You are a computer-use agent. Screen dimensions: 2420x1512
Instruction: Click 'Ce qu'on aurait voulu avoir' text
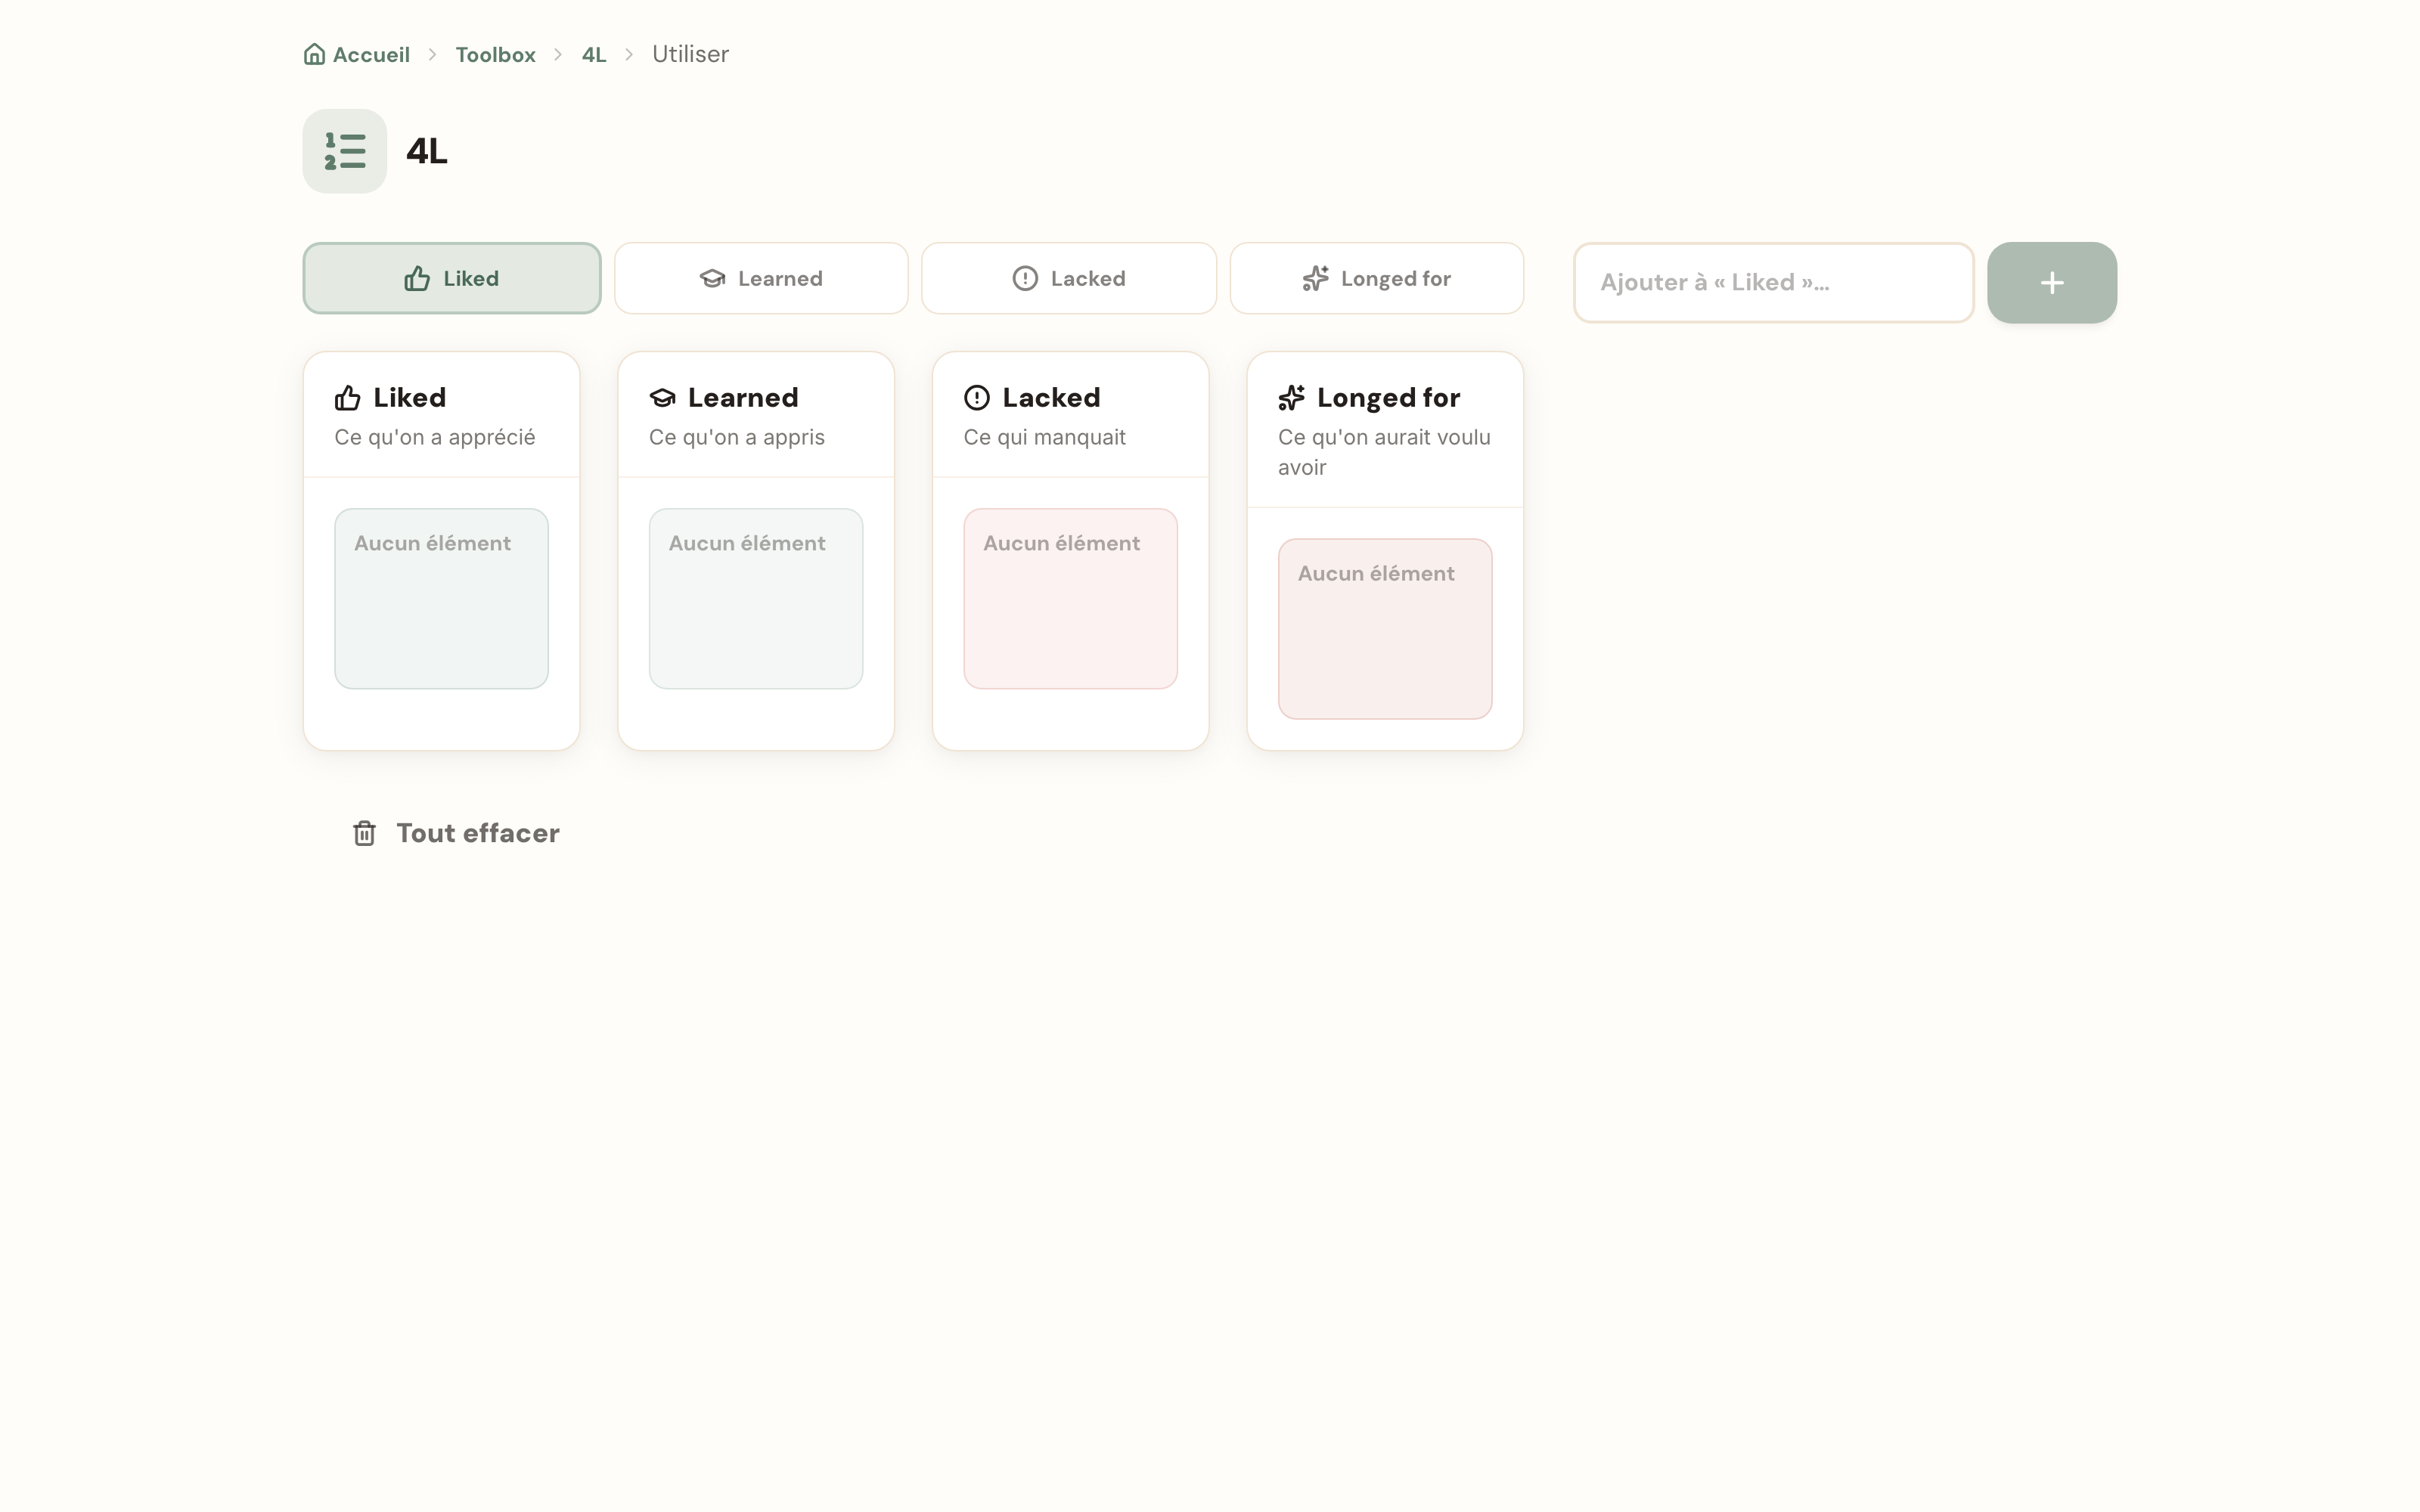click(1384, 452)
